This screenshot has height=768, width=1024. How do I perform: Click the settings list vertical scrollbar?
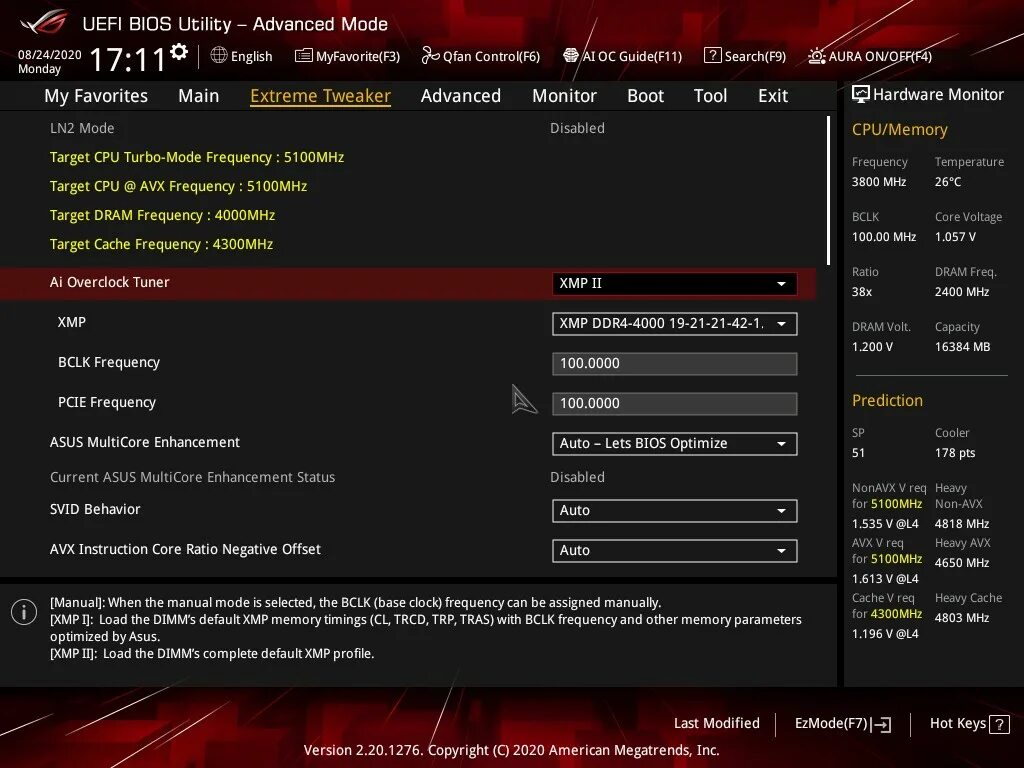828,190
